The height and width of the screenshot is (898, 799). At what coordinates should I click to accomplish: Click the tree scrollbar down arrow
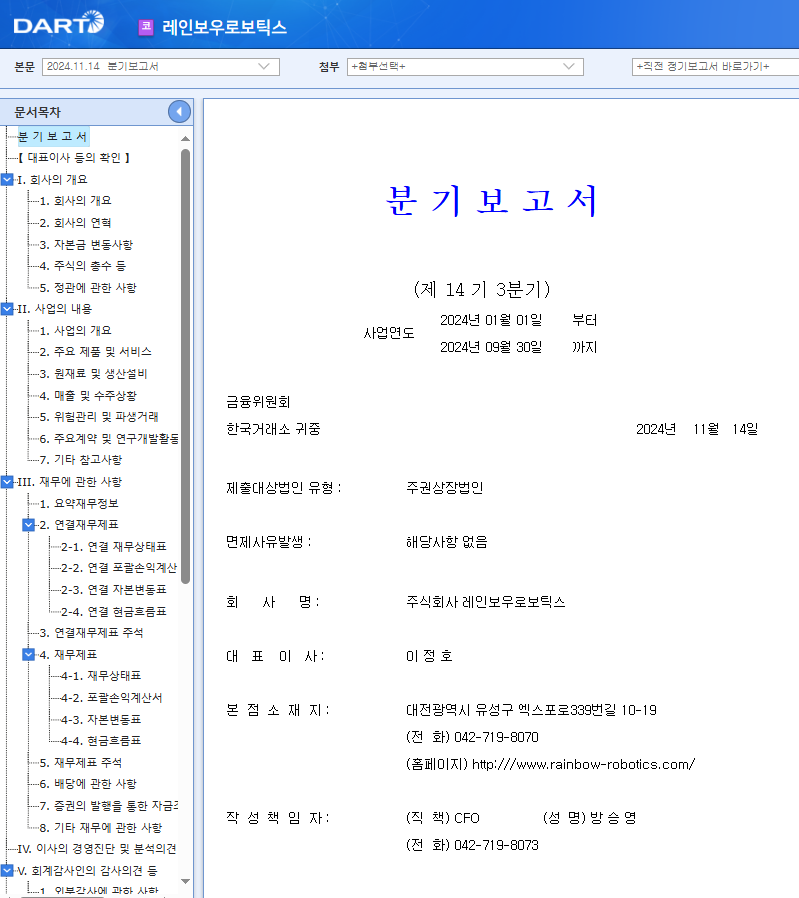[185, 881]
